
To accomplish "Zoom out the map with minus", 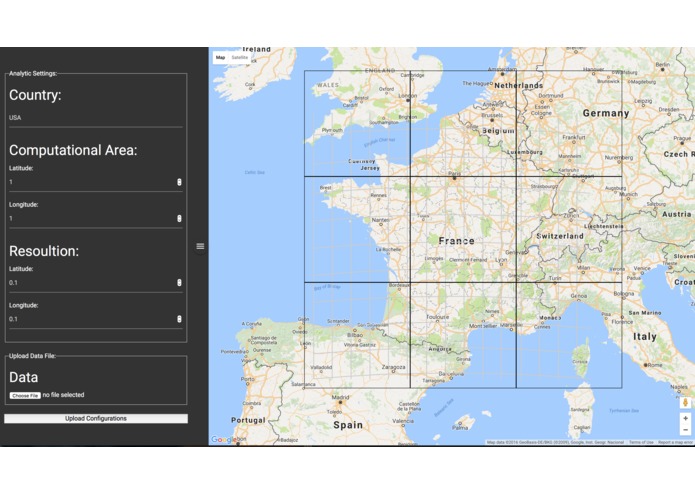I will (x=685, y=430).
